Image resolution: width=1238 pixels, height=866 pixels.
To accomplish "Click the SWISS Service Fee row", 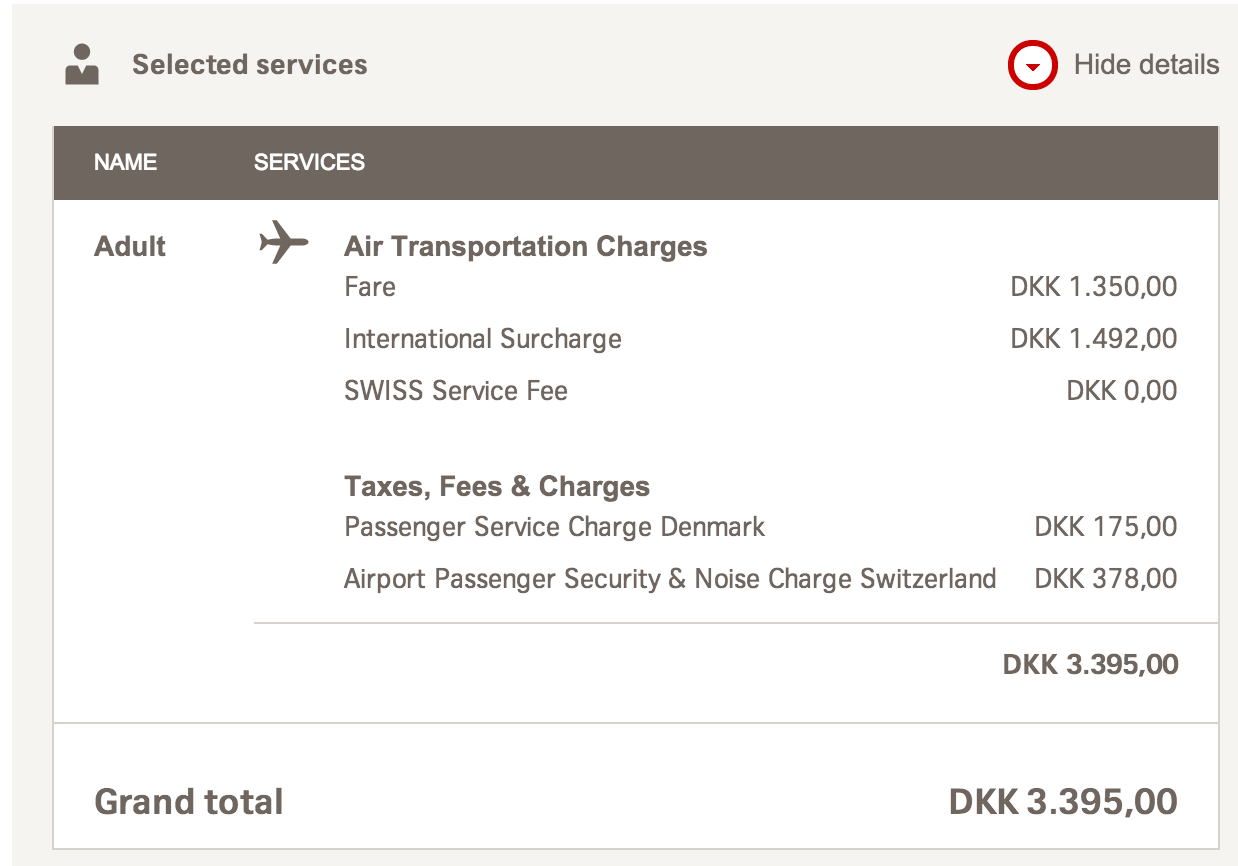I will (x=455, y=391).
